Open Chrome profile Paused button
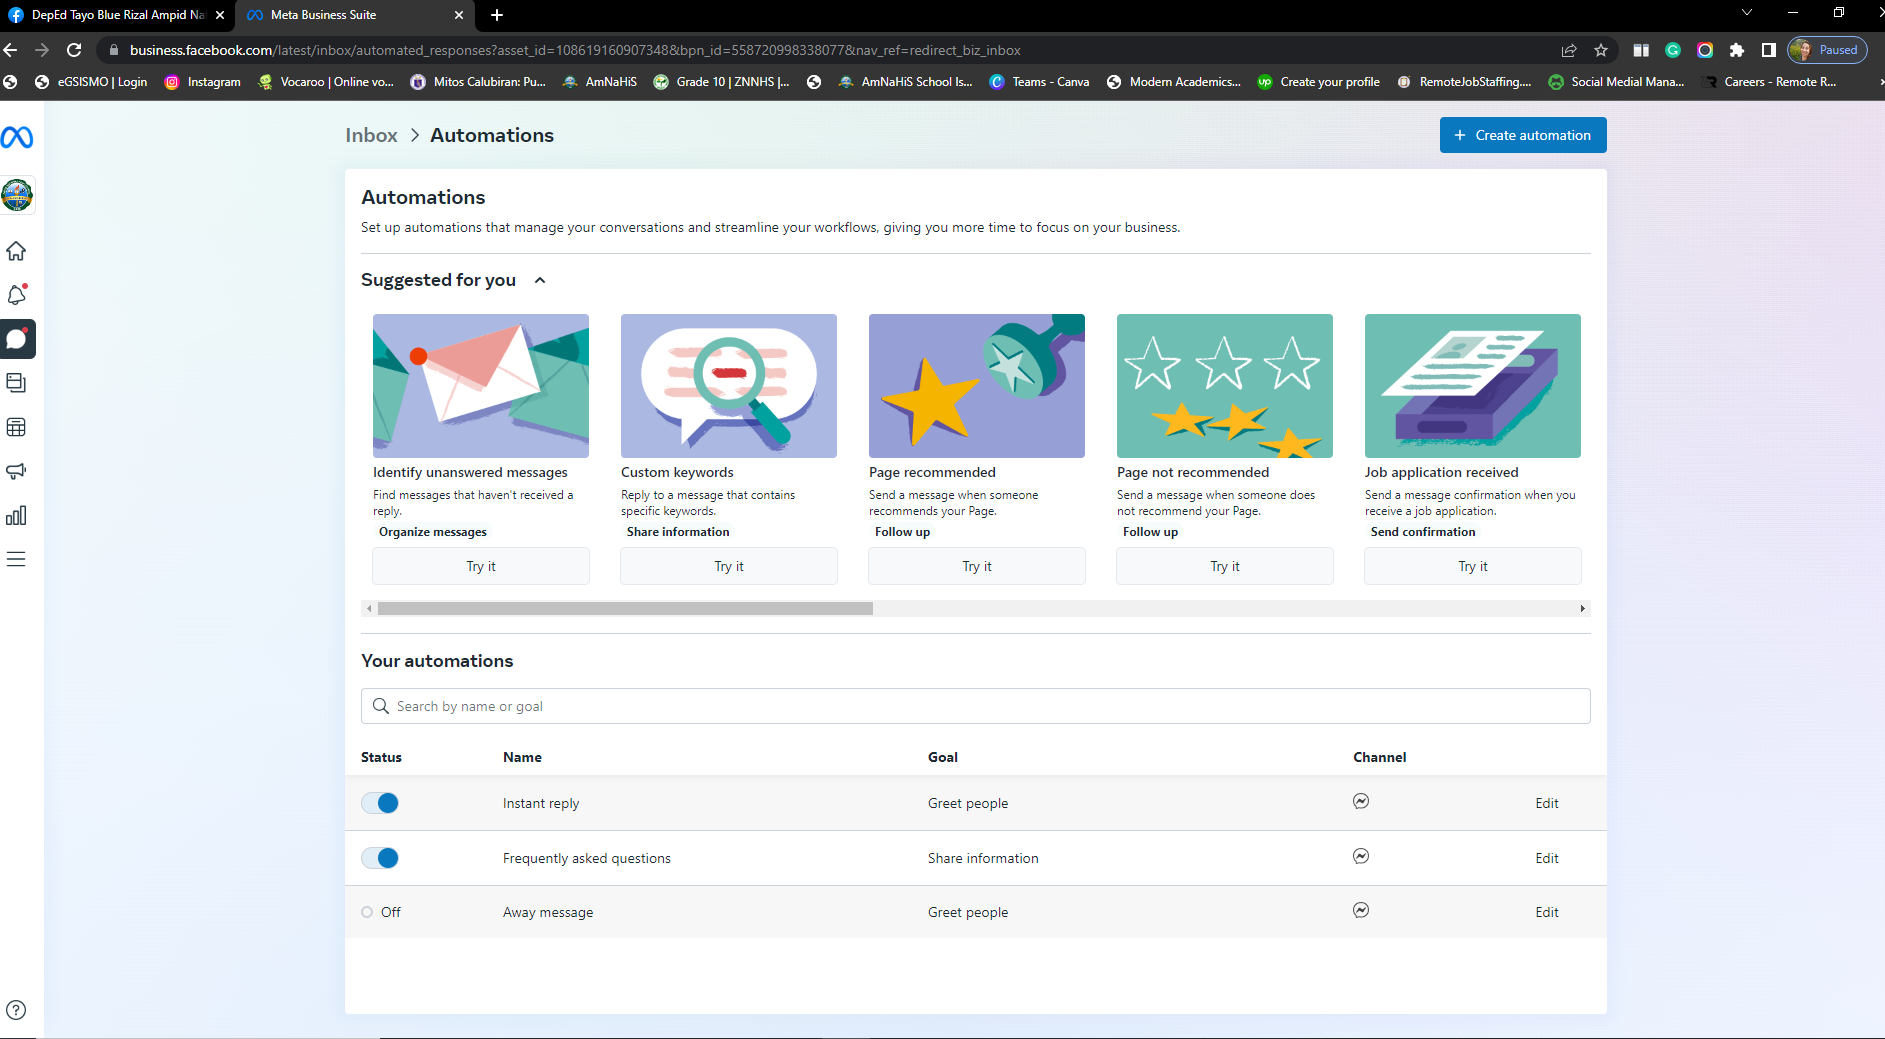The image size is (1885, 1039). 1827,50
